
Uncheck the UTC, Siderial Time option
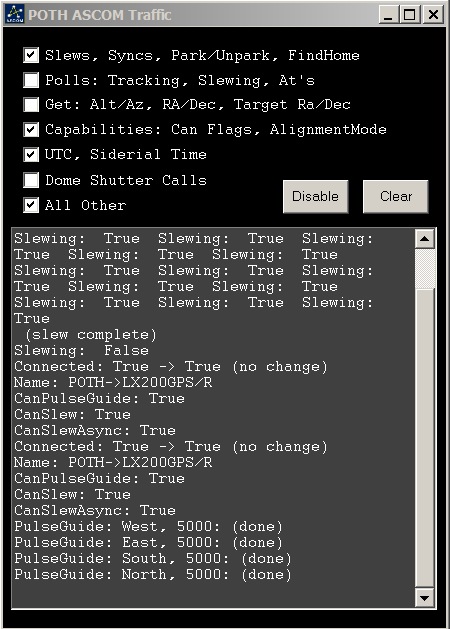coord(31,154)
